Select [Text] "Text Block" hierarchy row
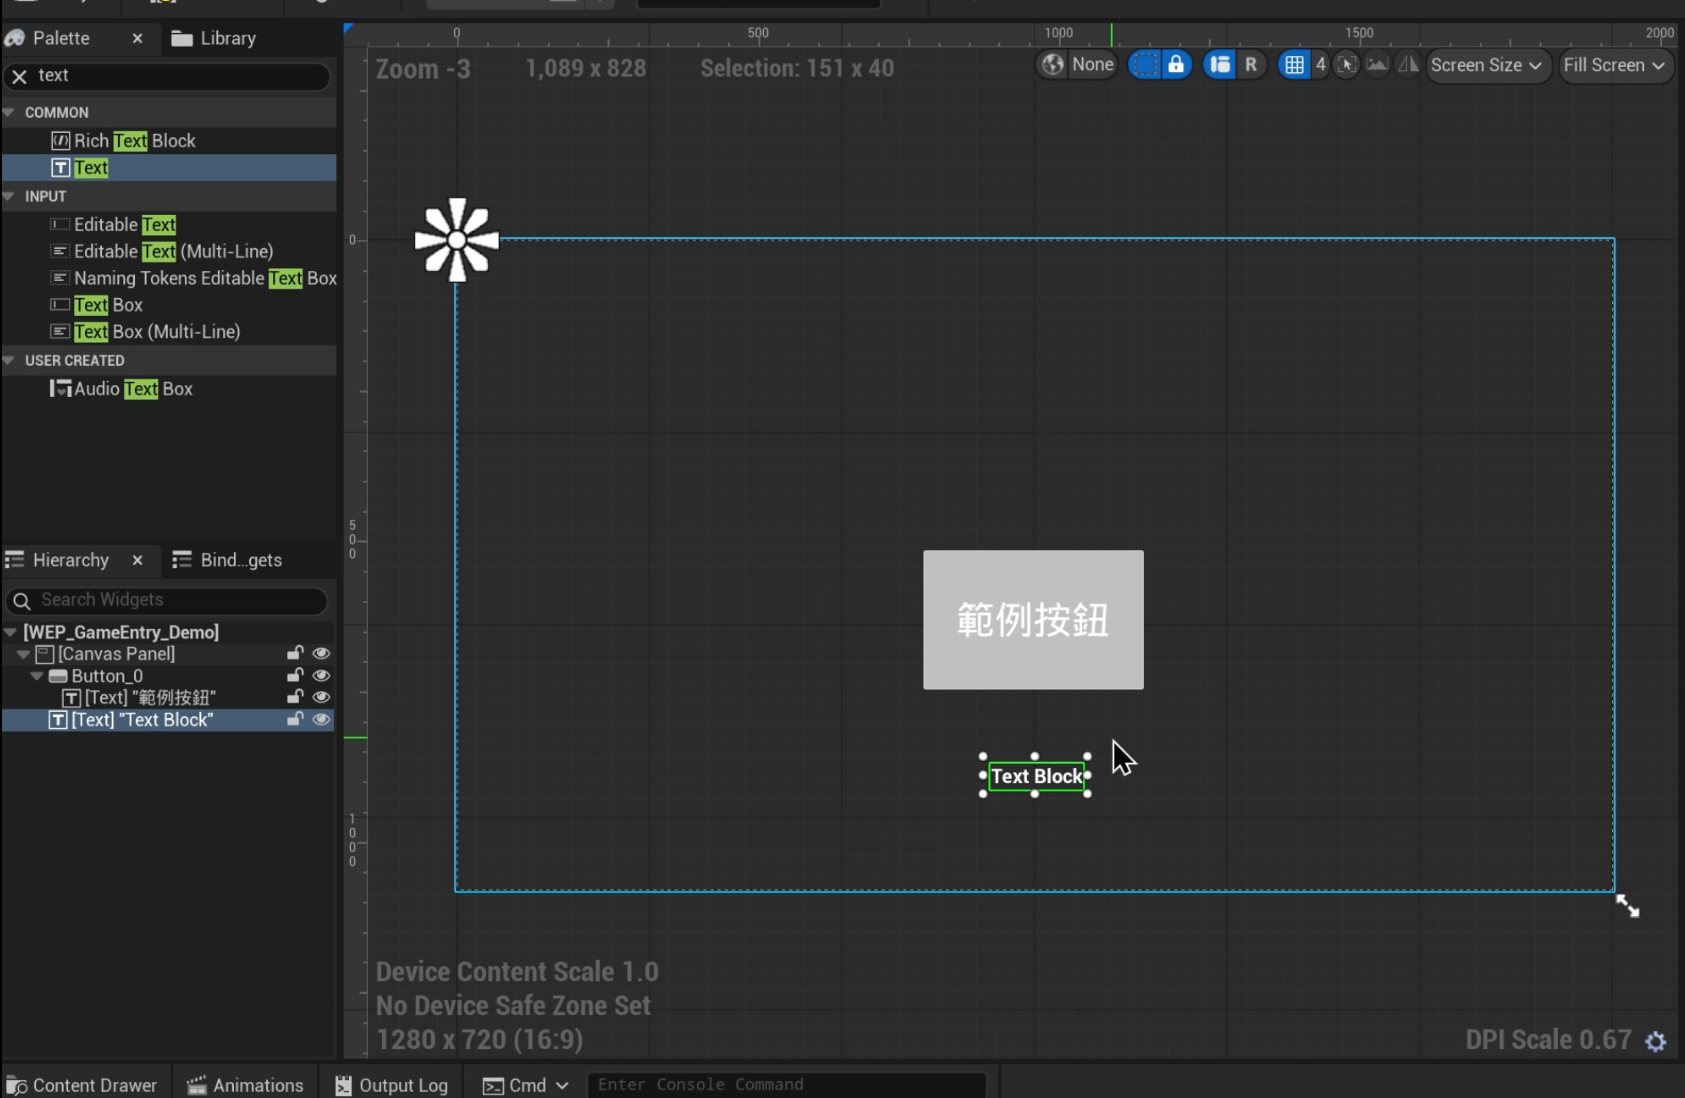1685x1098 pixels. tap(168, 720)
